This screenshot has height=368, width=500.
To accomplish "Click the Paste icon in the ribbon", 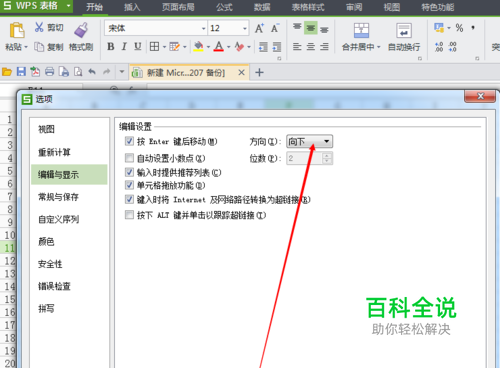I will [17, 30].
